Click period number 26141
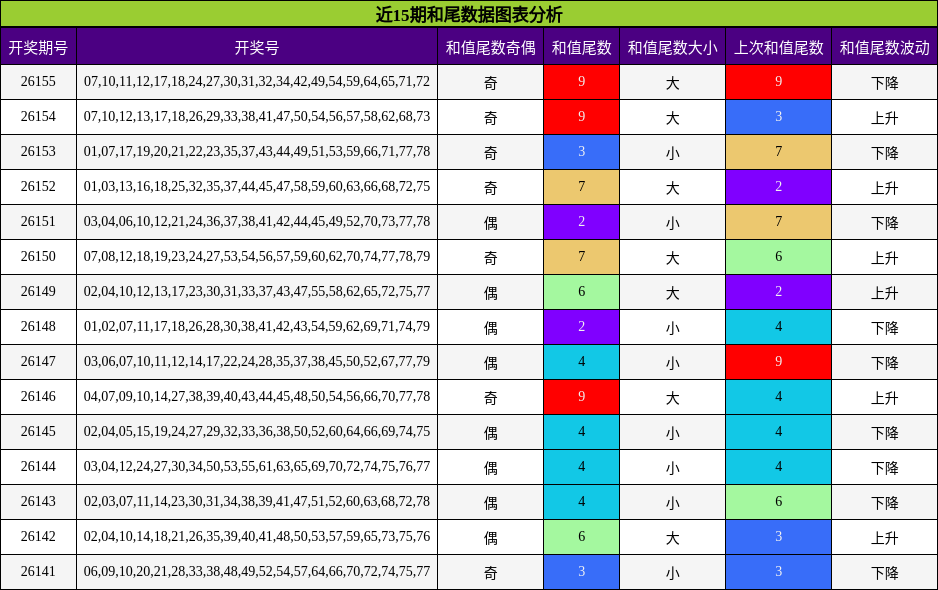 38,571
